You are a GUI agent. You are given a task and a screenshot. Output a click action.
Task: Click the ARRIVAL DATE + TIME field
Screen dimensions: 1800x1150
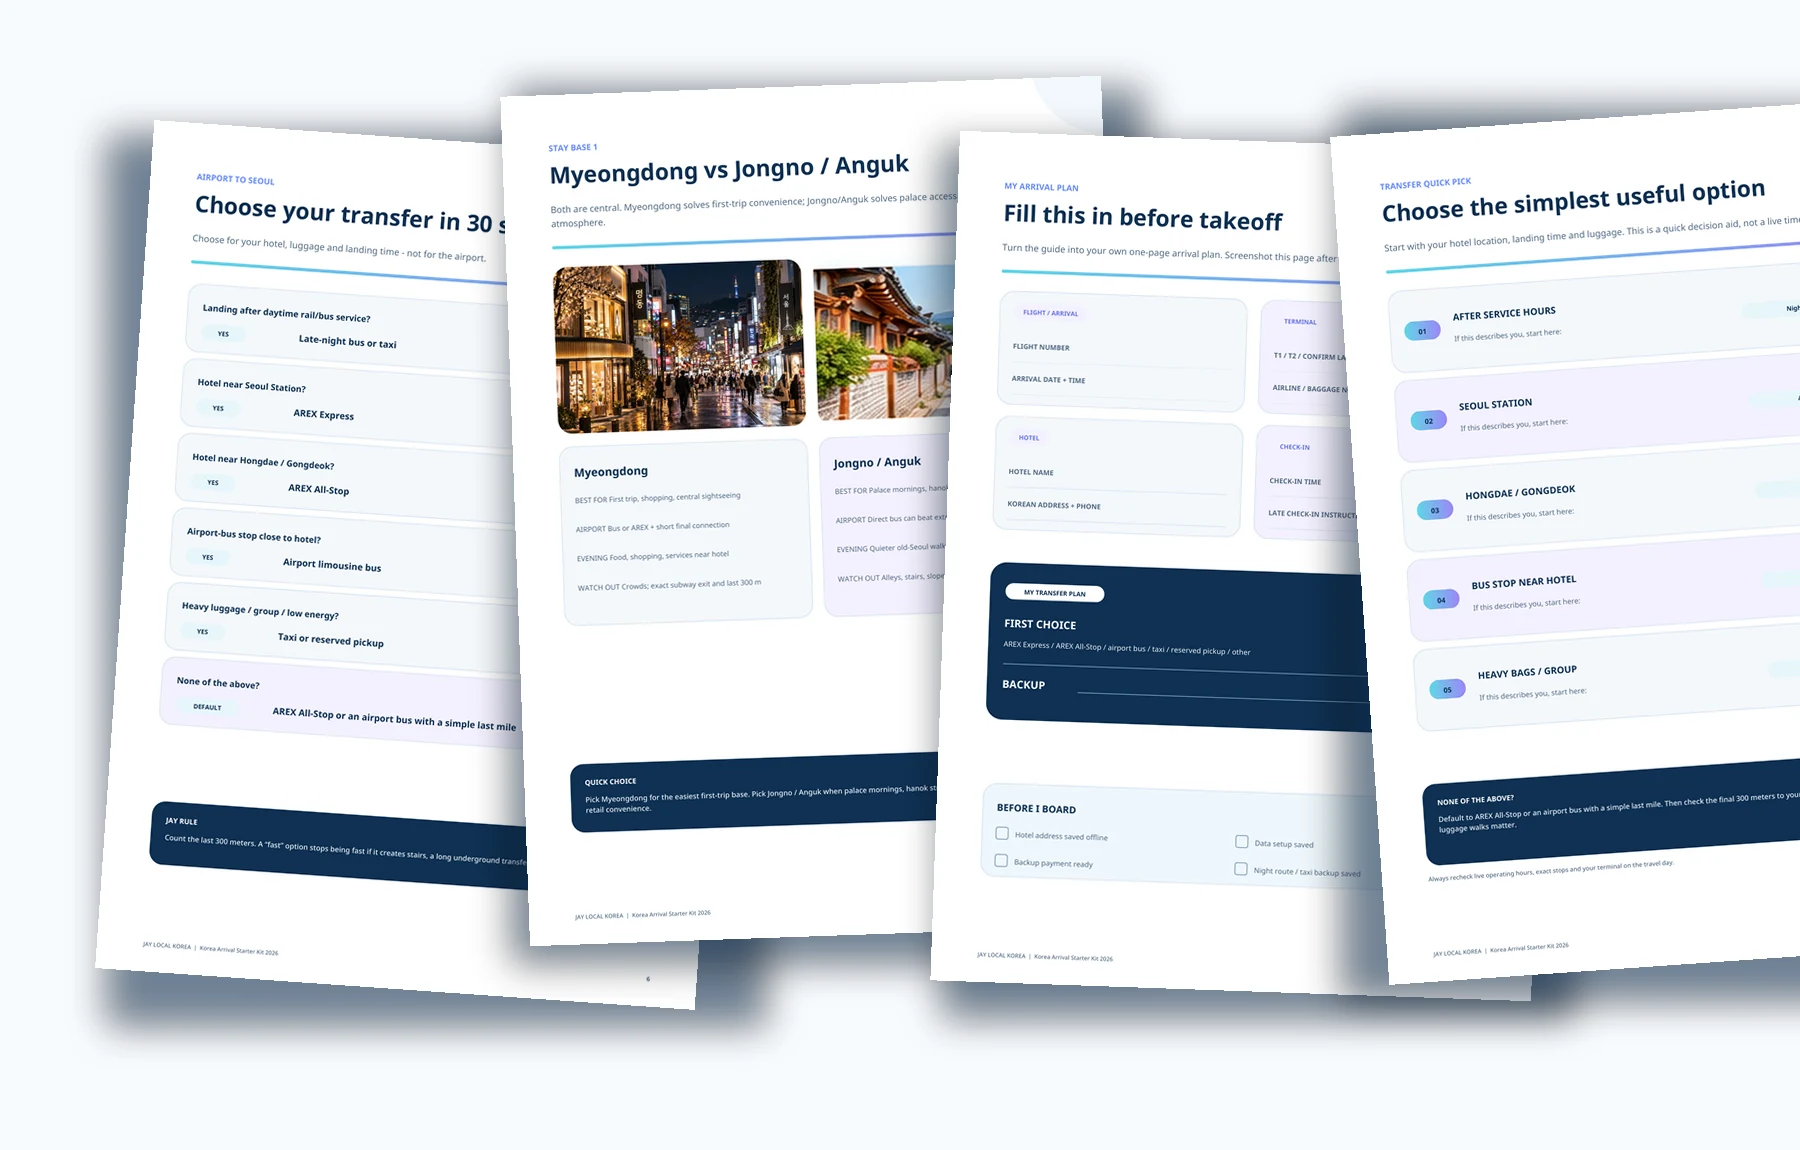coord(1121,386)
